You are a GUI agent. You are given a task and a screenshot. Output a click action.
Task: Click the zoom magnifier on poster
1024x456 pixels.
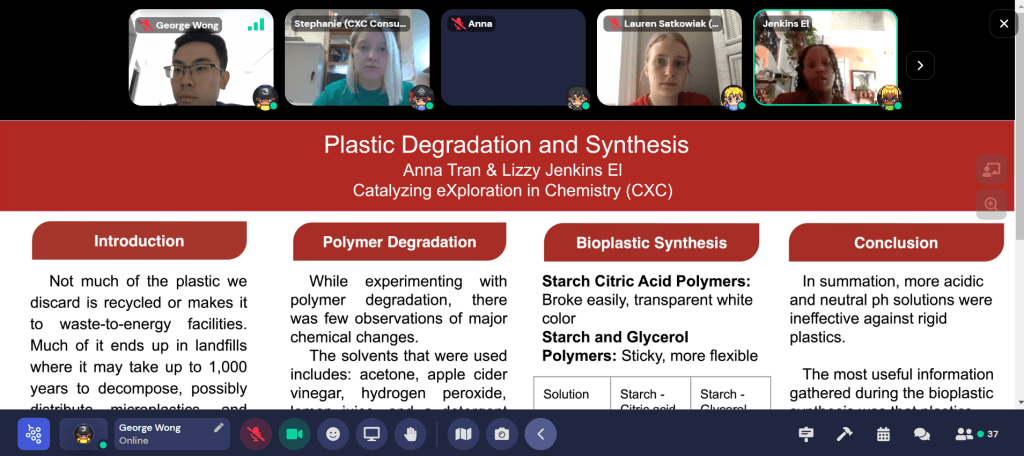click(991, 204)
